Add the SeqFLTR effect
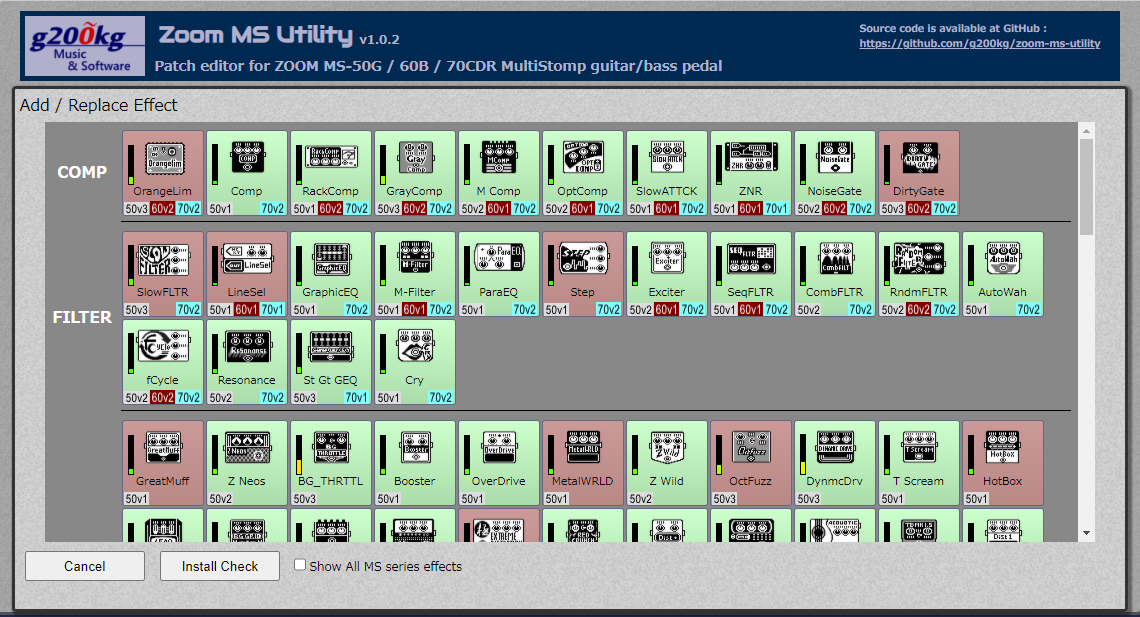1140x617 pixels. [x=751, y=274]
